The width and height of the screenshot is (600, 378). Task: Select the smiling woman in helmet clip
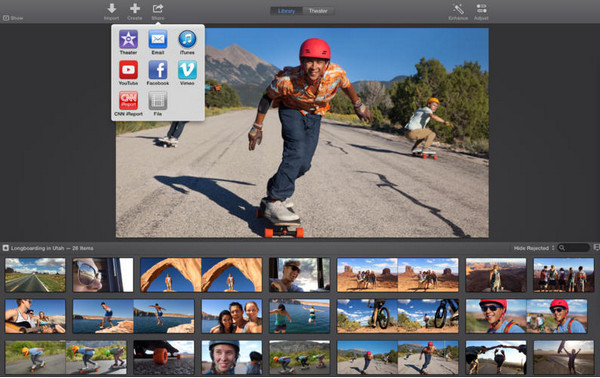tap(232, 357)
